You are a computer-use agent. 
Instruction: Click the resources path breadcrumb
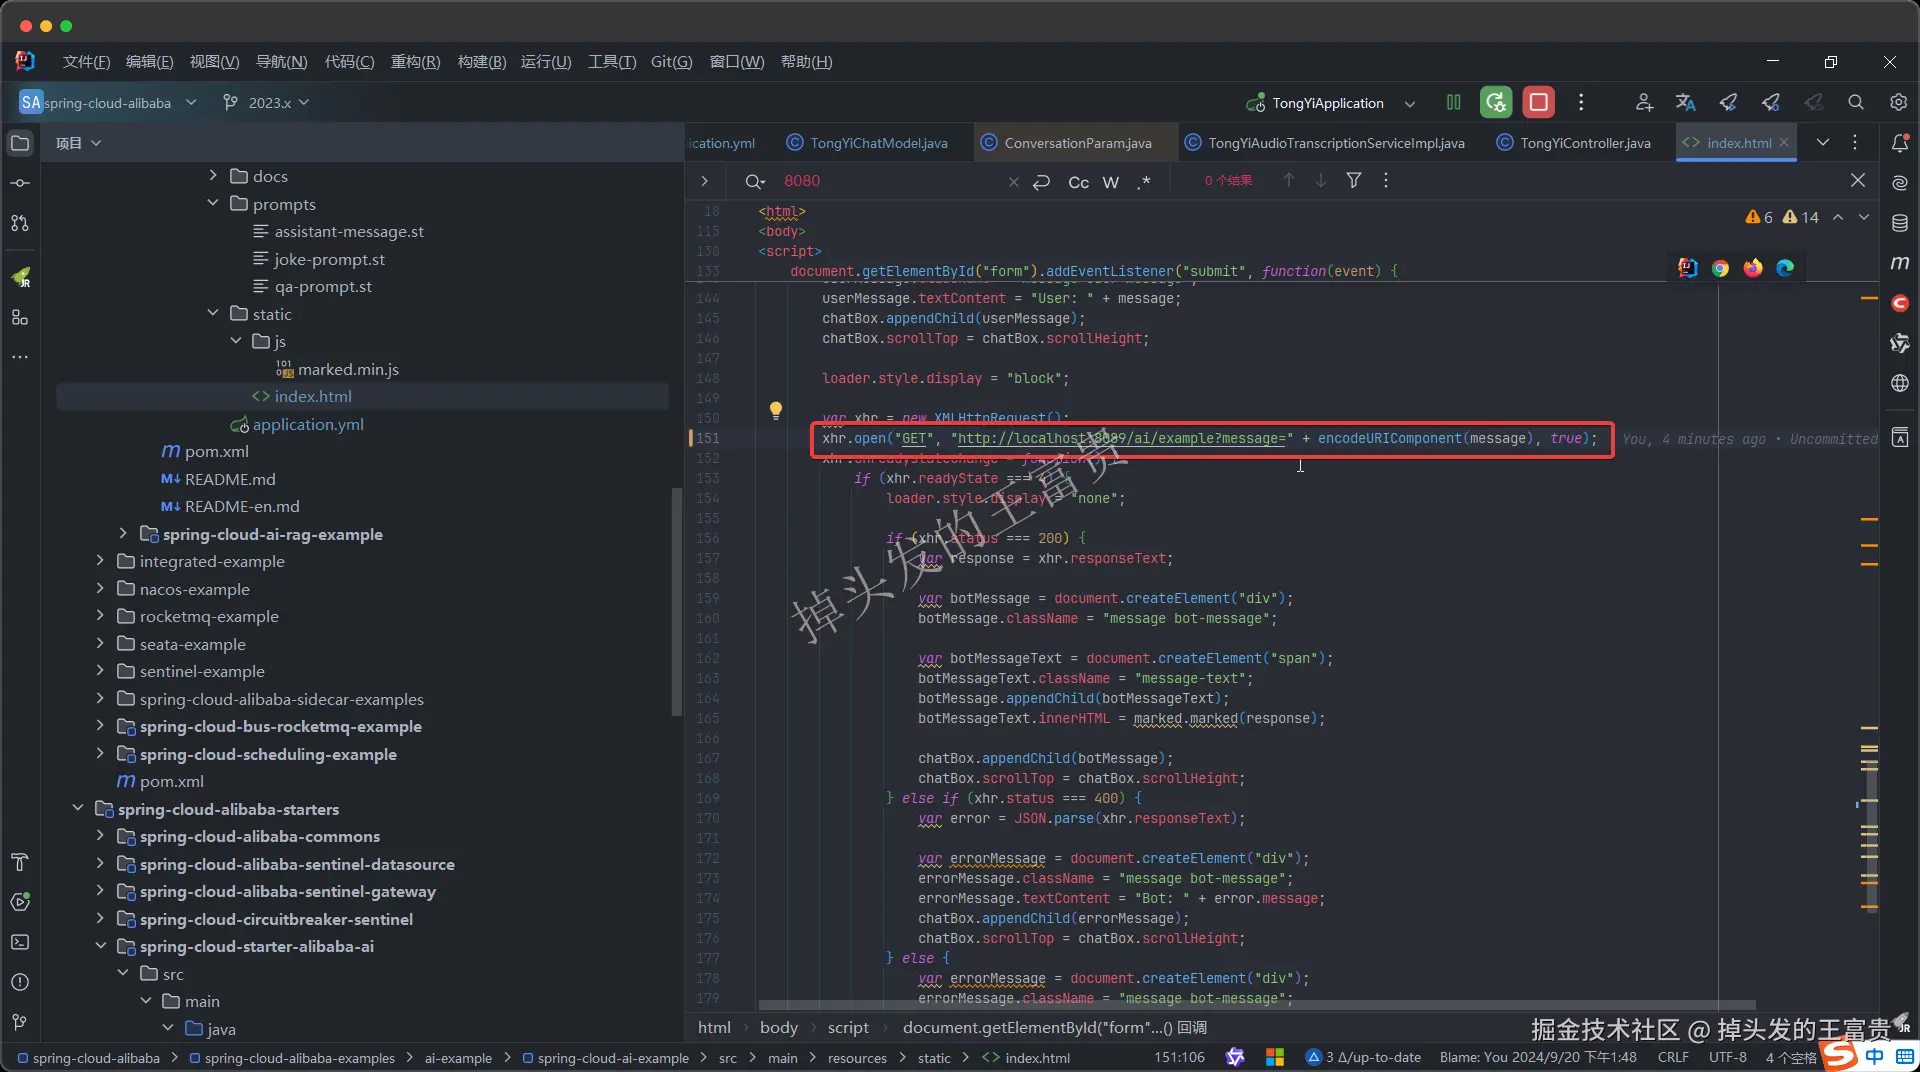coord(857,1058)
